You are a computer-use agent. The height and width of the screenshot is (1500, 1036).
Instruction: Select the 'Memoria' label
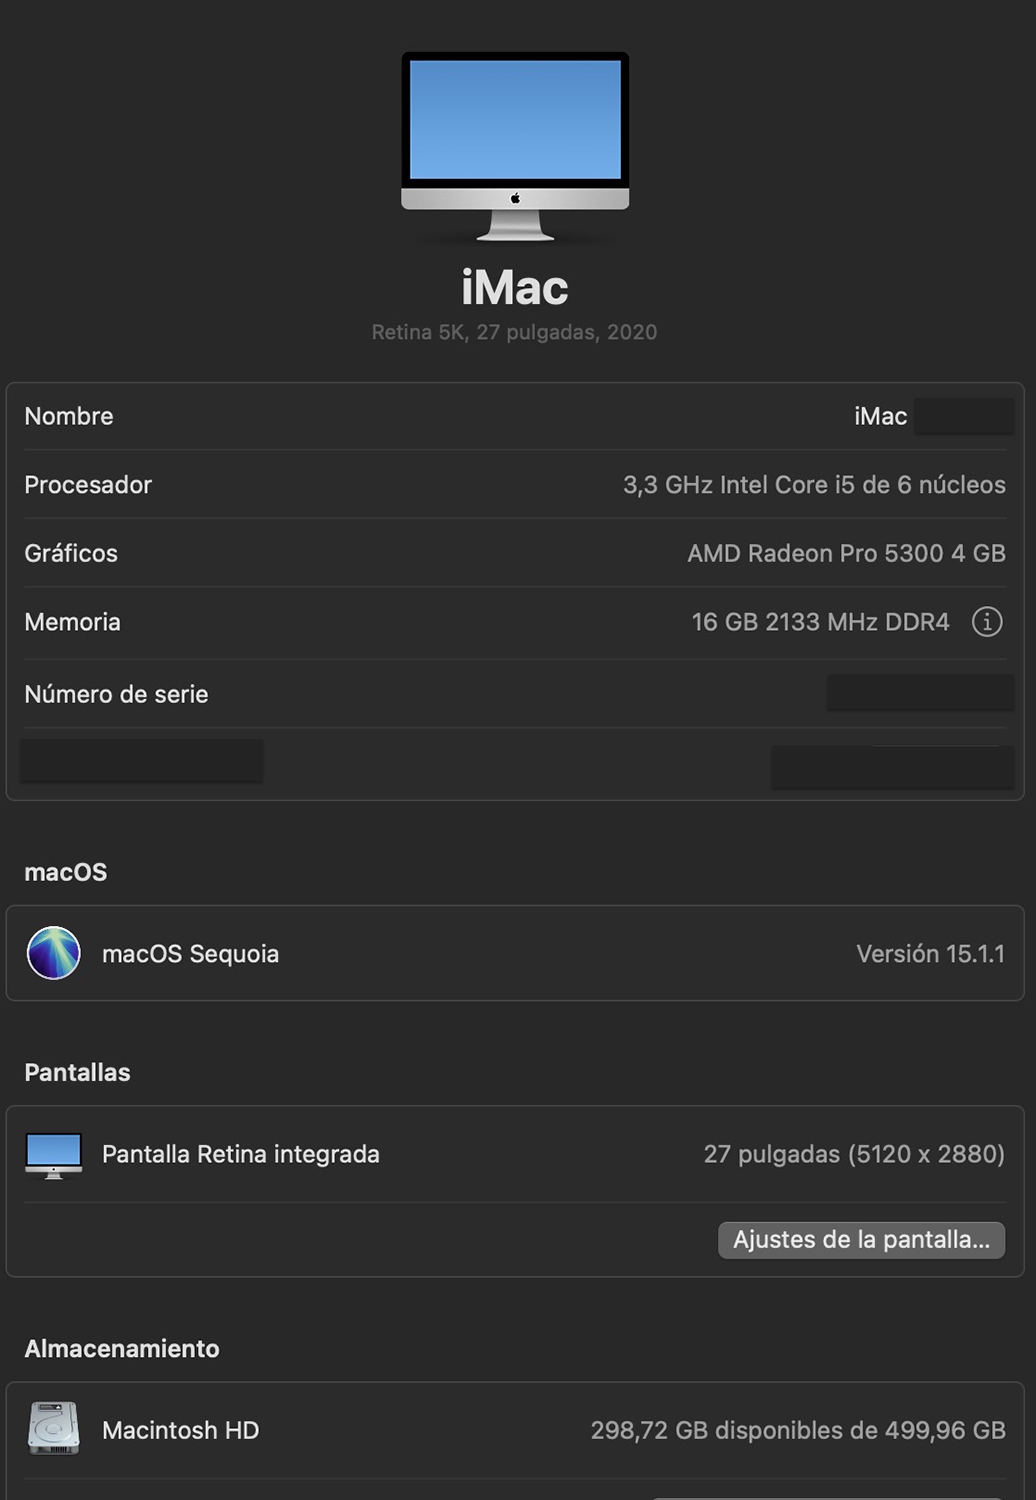pyautogui.click(x=72, y=622)
